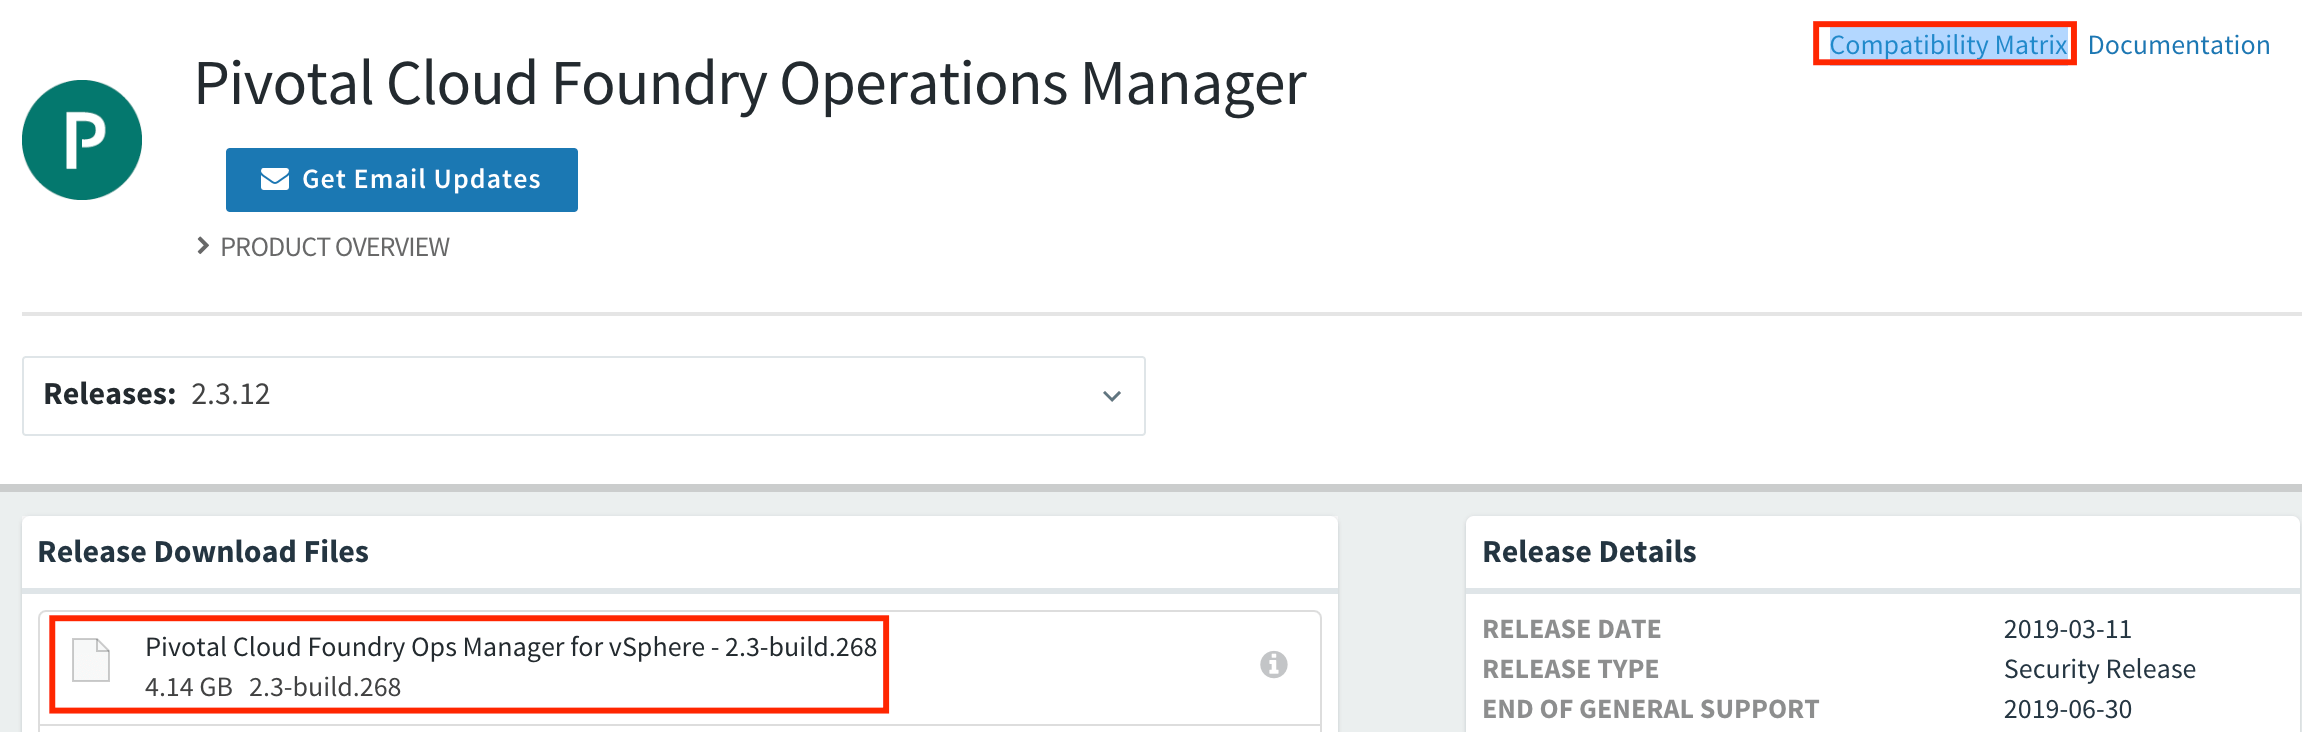Click the Release Details heading
The height and width of the screenshot is (732, 2302).
coord(1589,552)
